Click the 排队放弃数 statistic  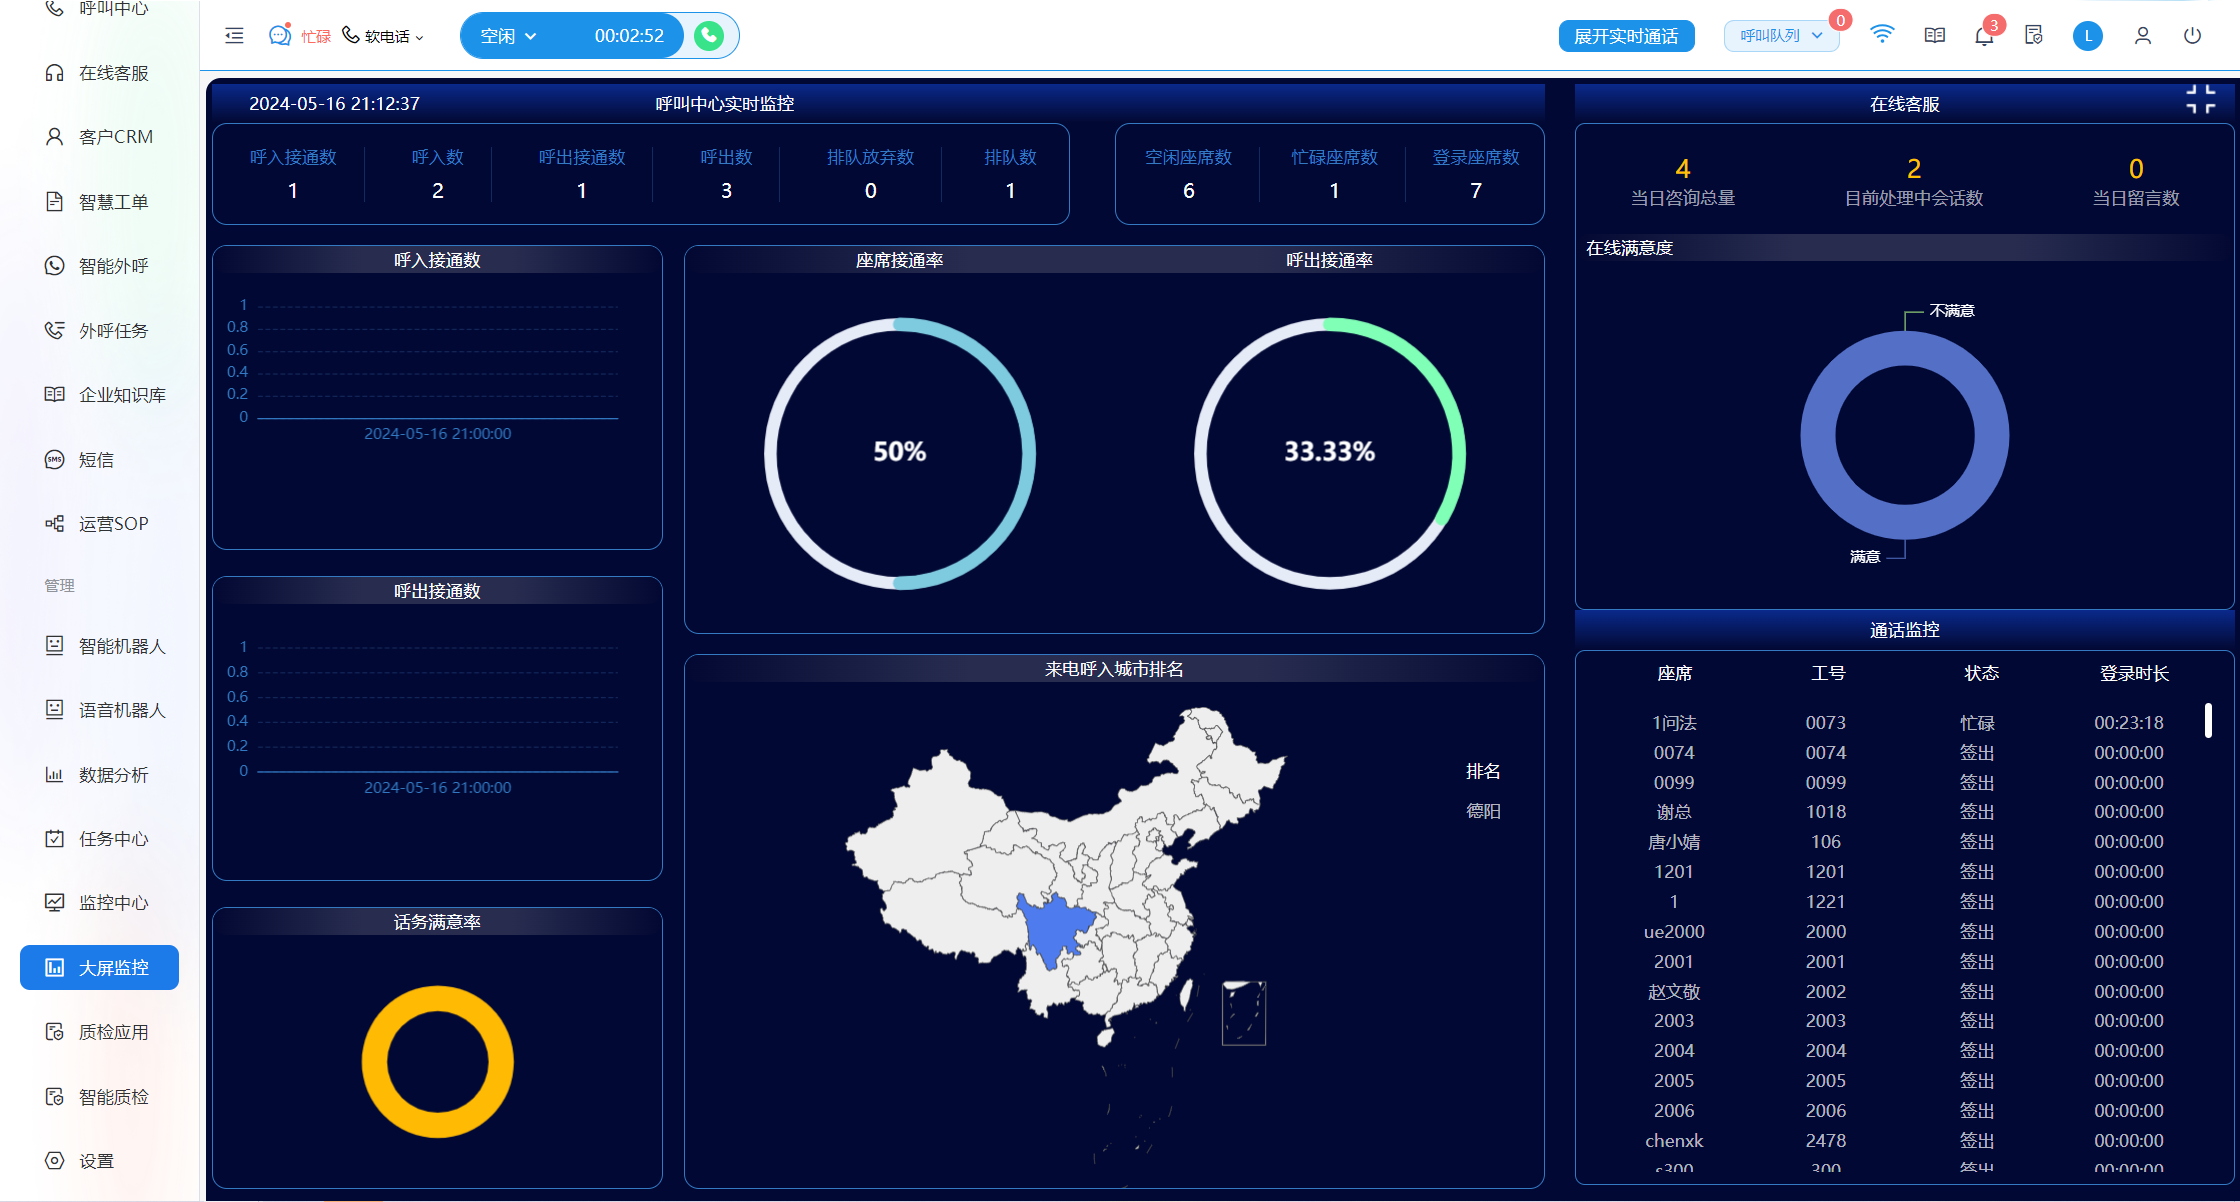[870, 174]
